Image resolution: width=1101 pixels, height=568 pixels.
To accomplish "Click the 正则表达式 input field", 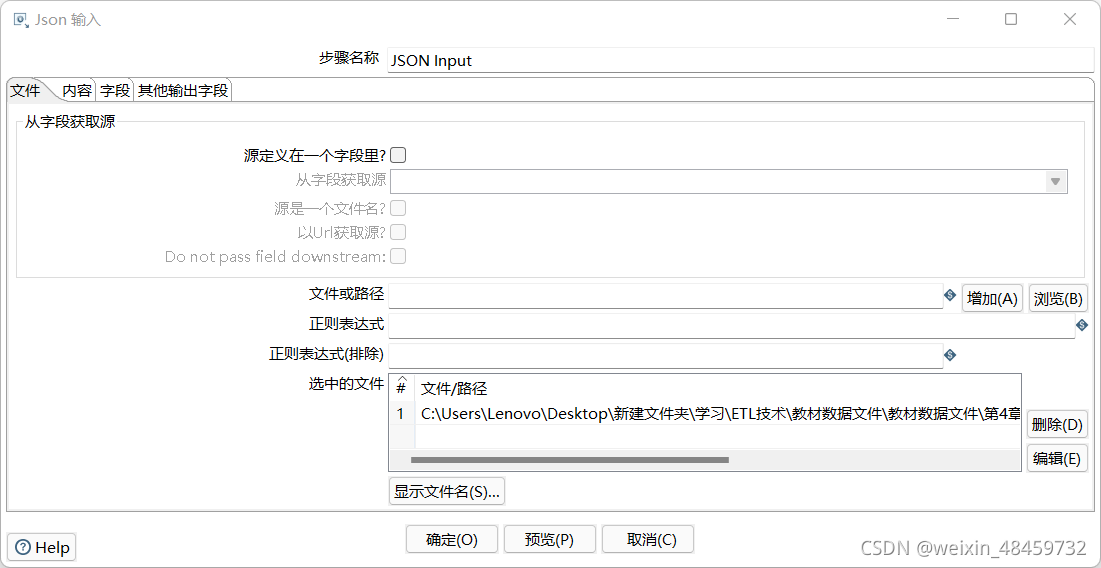I will (732, 325).
